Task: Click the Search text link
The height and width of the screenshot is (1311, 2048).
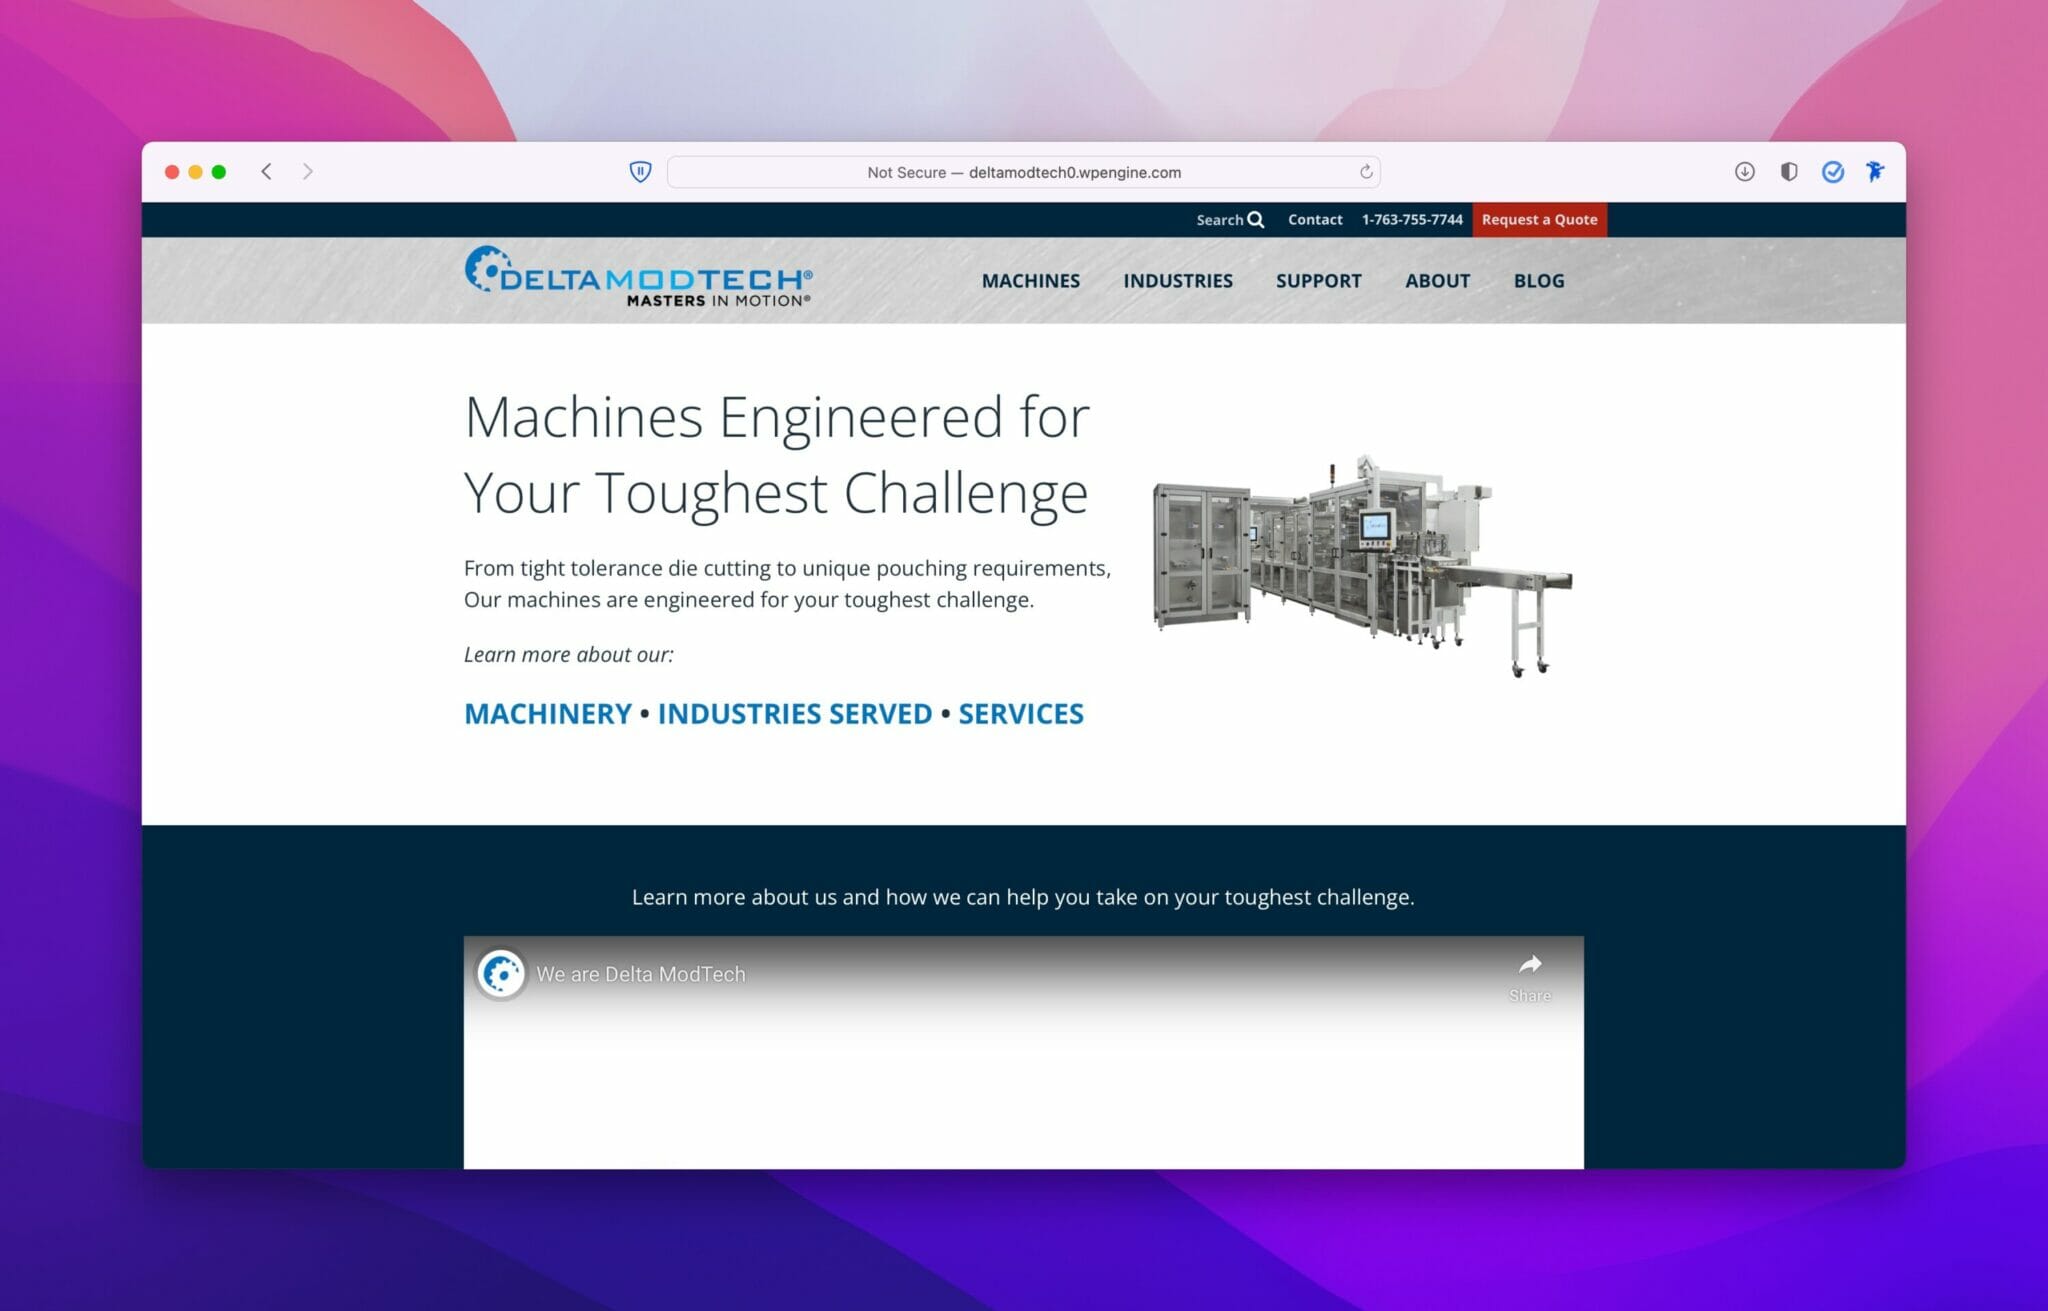Action: (x=1219, y=220)
